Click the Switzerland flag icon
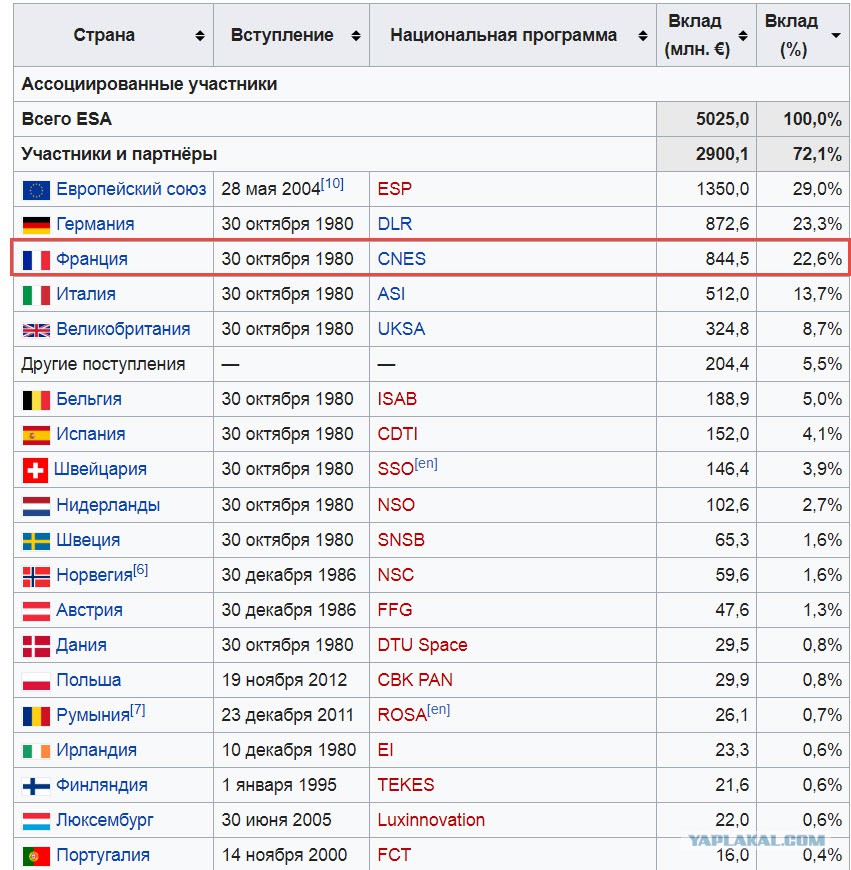The image size is (851, 870). tap(35, 471)
